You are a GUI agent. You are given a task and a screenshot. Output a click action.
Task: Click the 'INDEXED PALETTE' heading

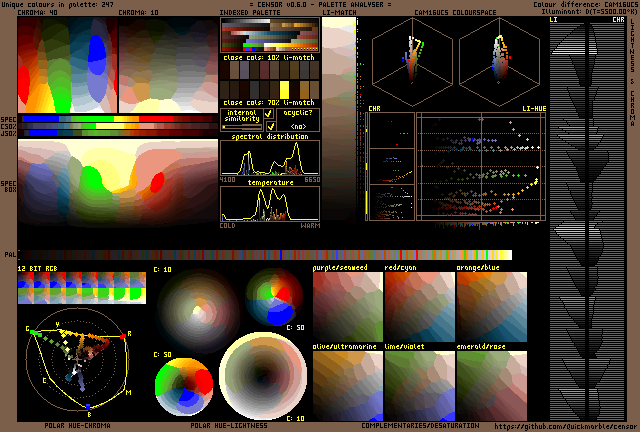pyautogui.click(x=249, y=12)
